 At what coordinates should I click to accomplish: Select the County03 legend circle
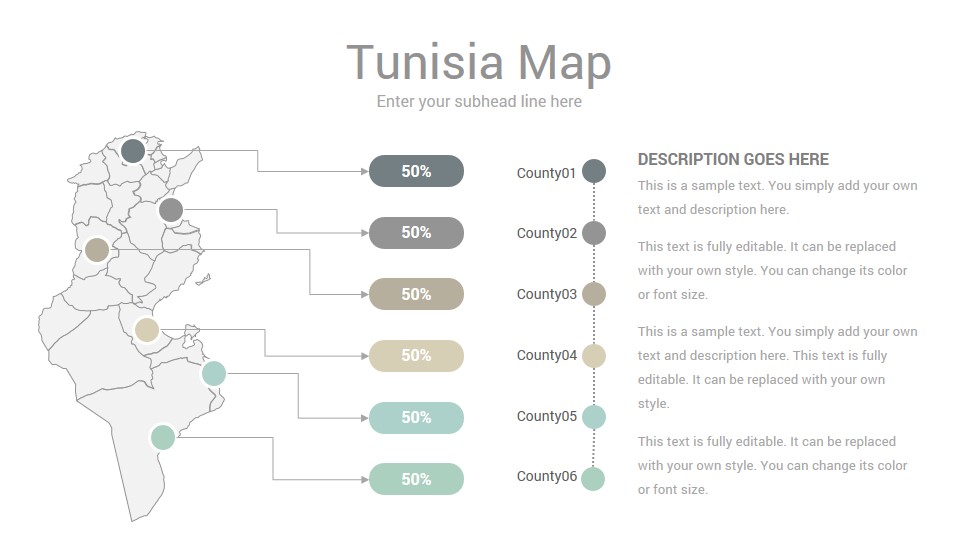click(594, 294)
